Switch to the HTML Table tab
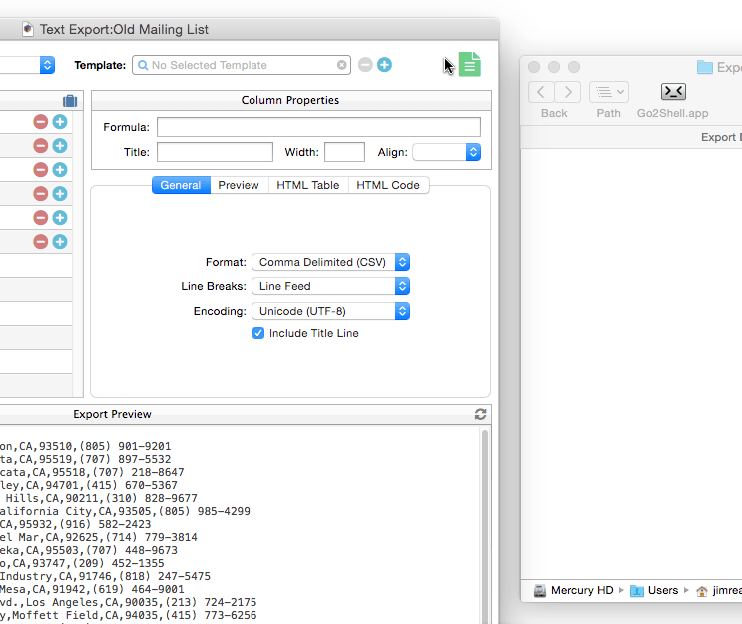 pos(307,185)
